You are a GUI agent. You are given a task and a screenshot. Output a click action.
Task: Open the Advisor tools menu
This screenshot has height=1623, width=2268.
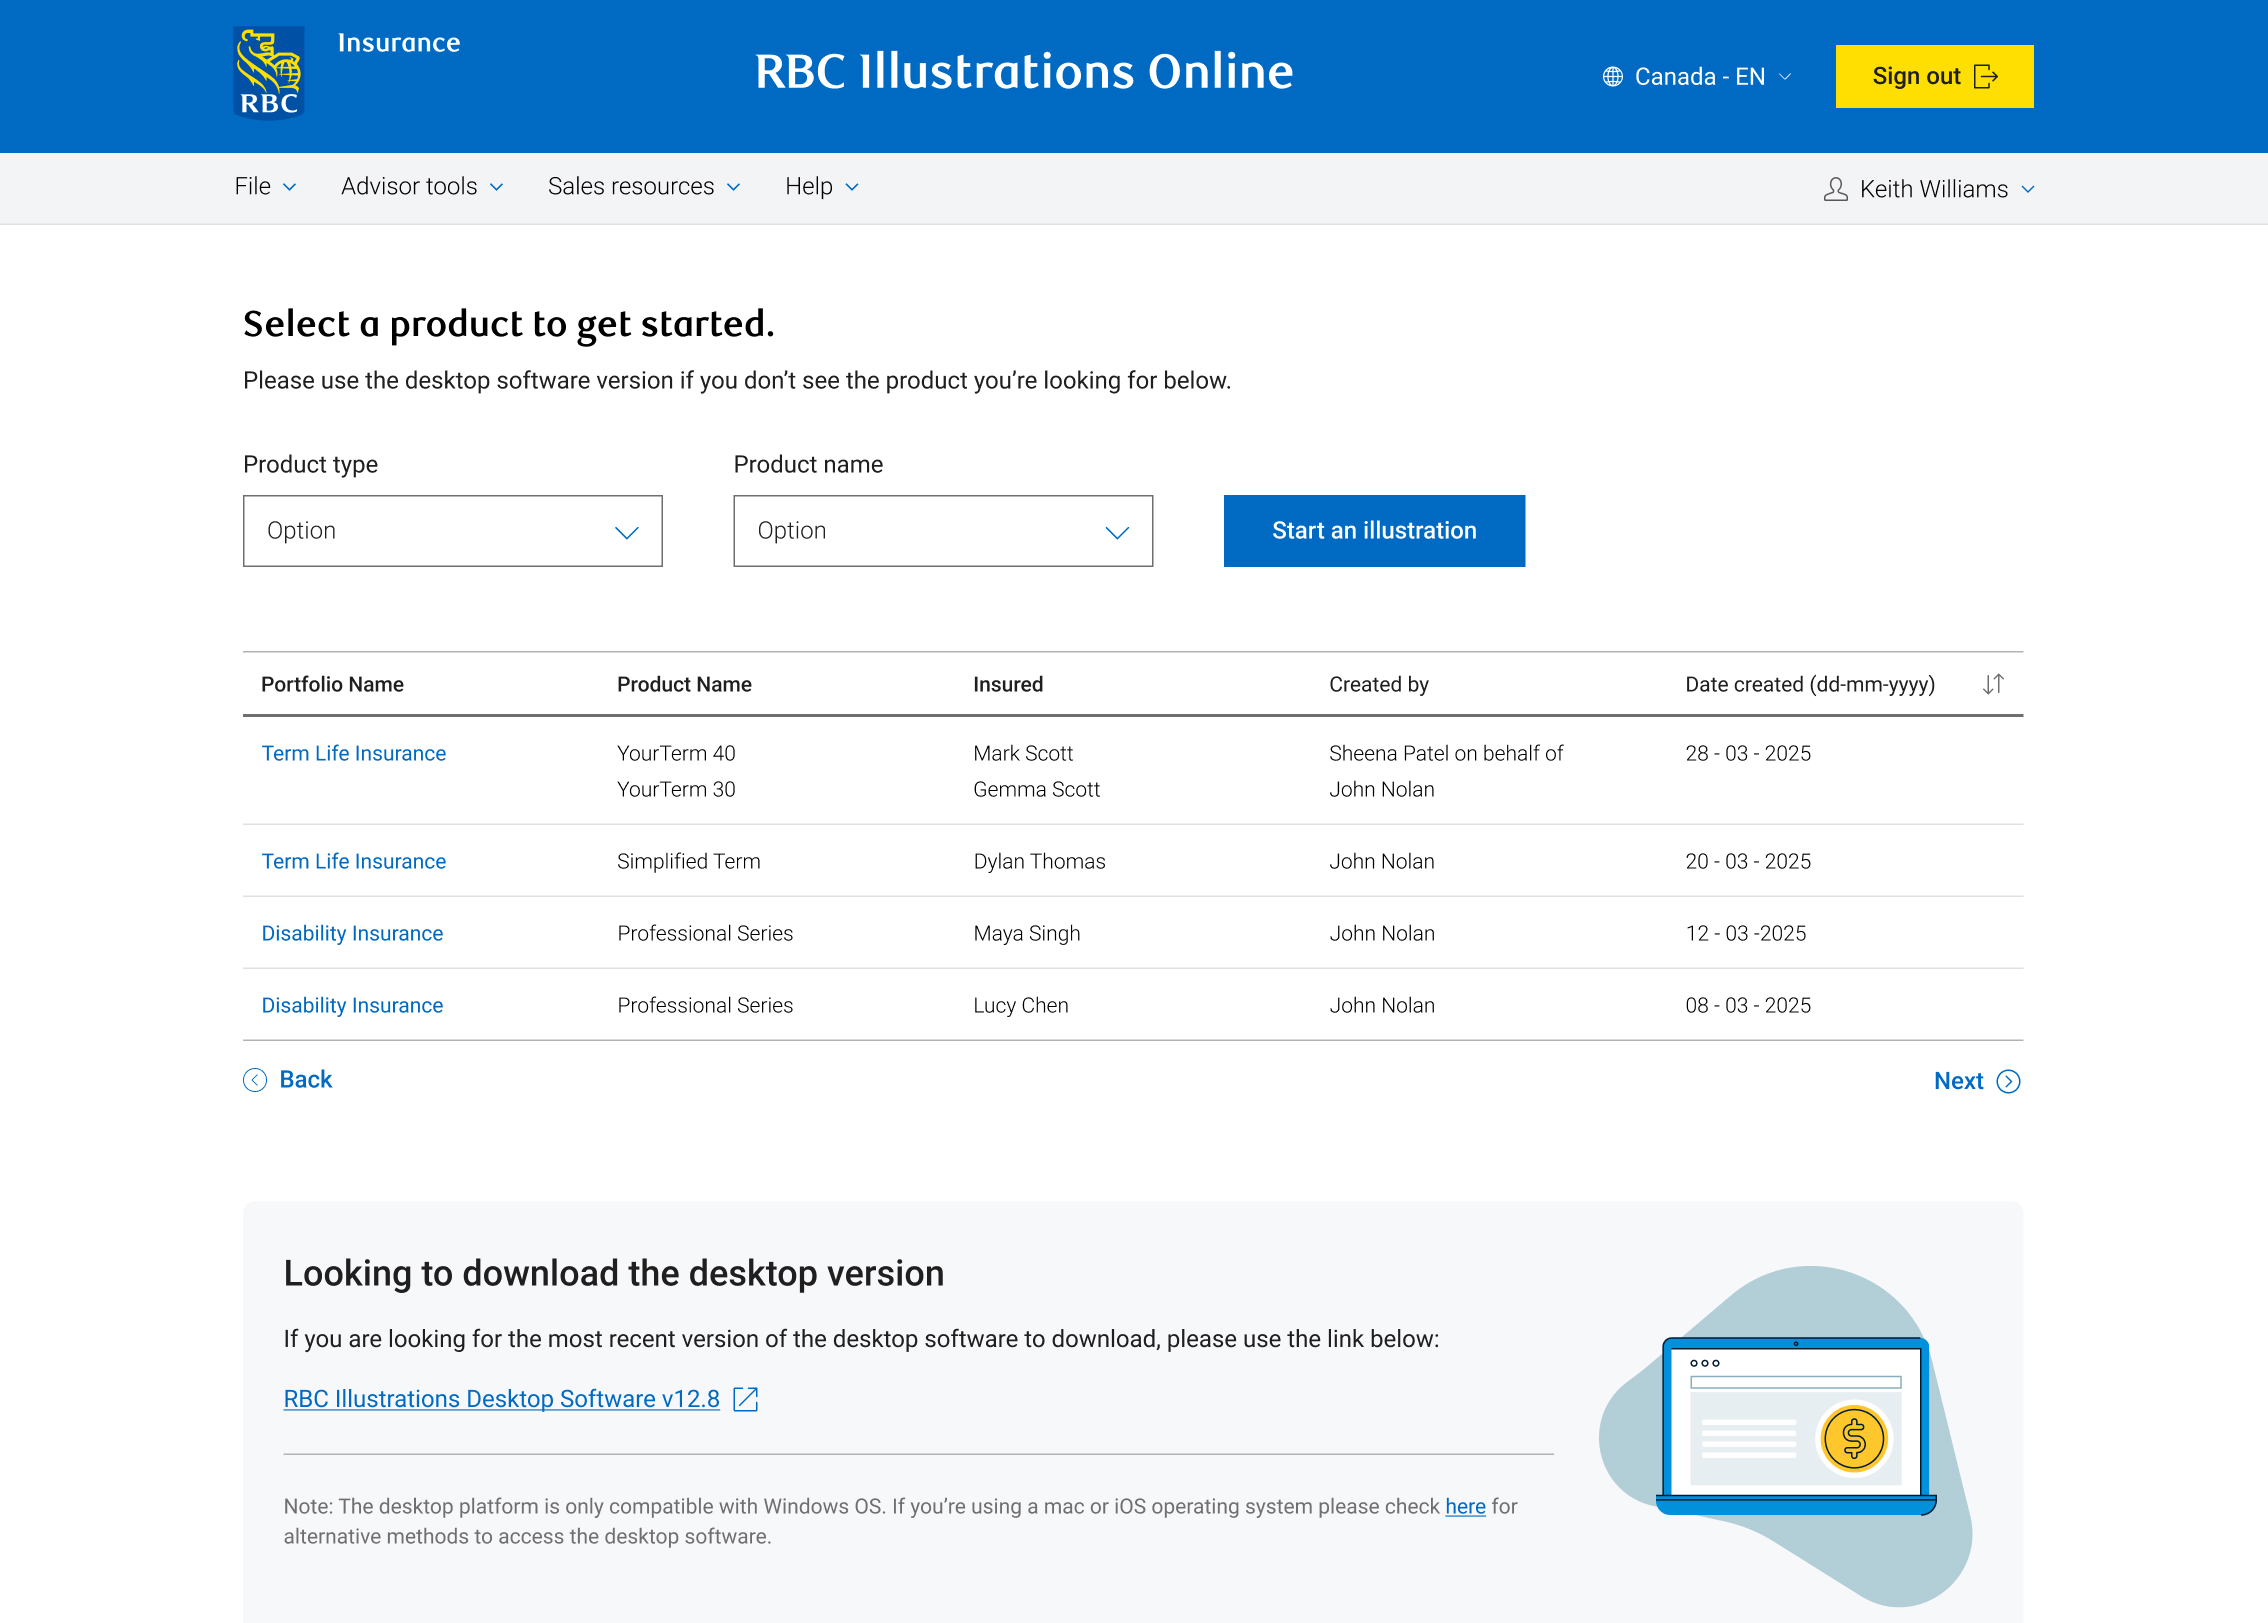coord(421,187)
